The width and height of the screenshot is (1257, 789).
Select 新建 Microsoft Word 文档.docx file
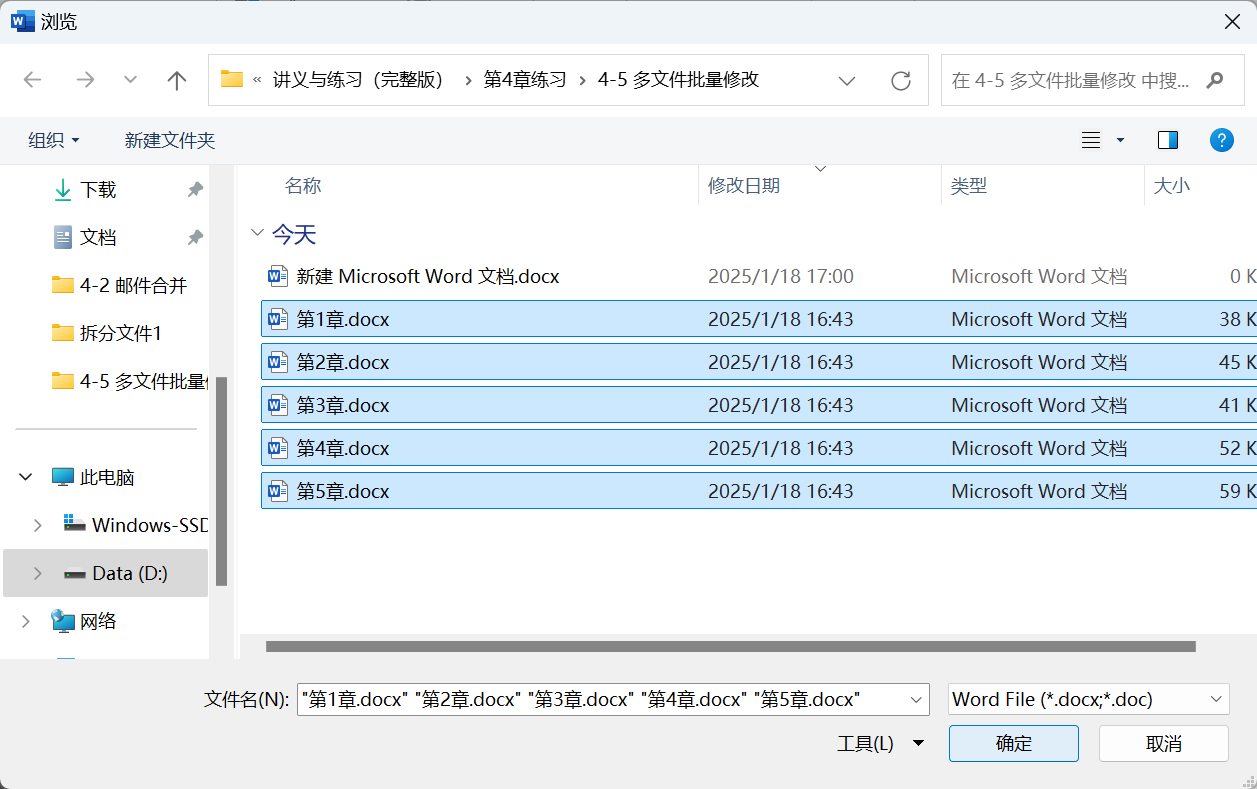point(428,276)
